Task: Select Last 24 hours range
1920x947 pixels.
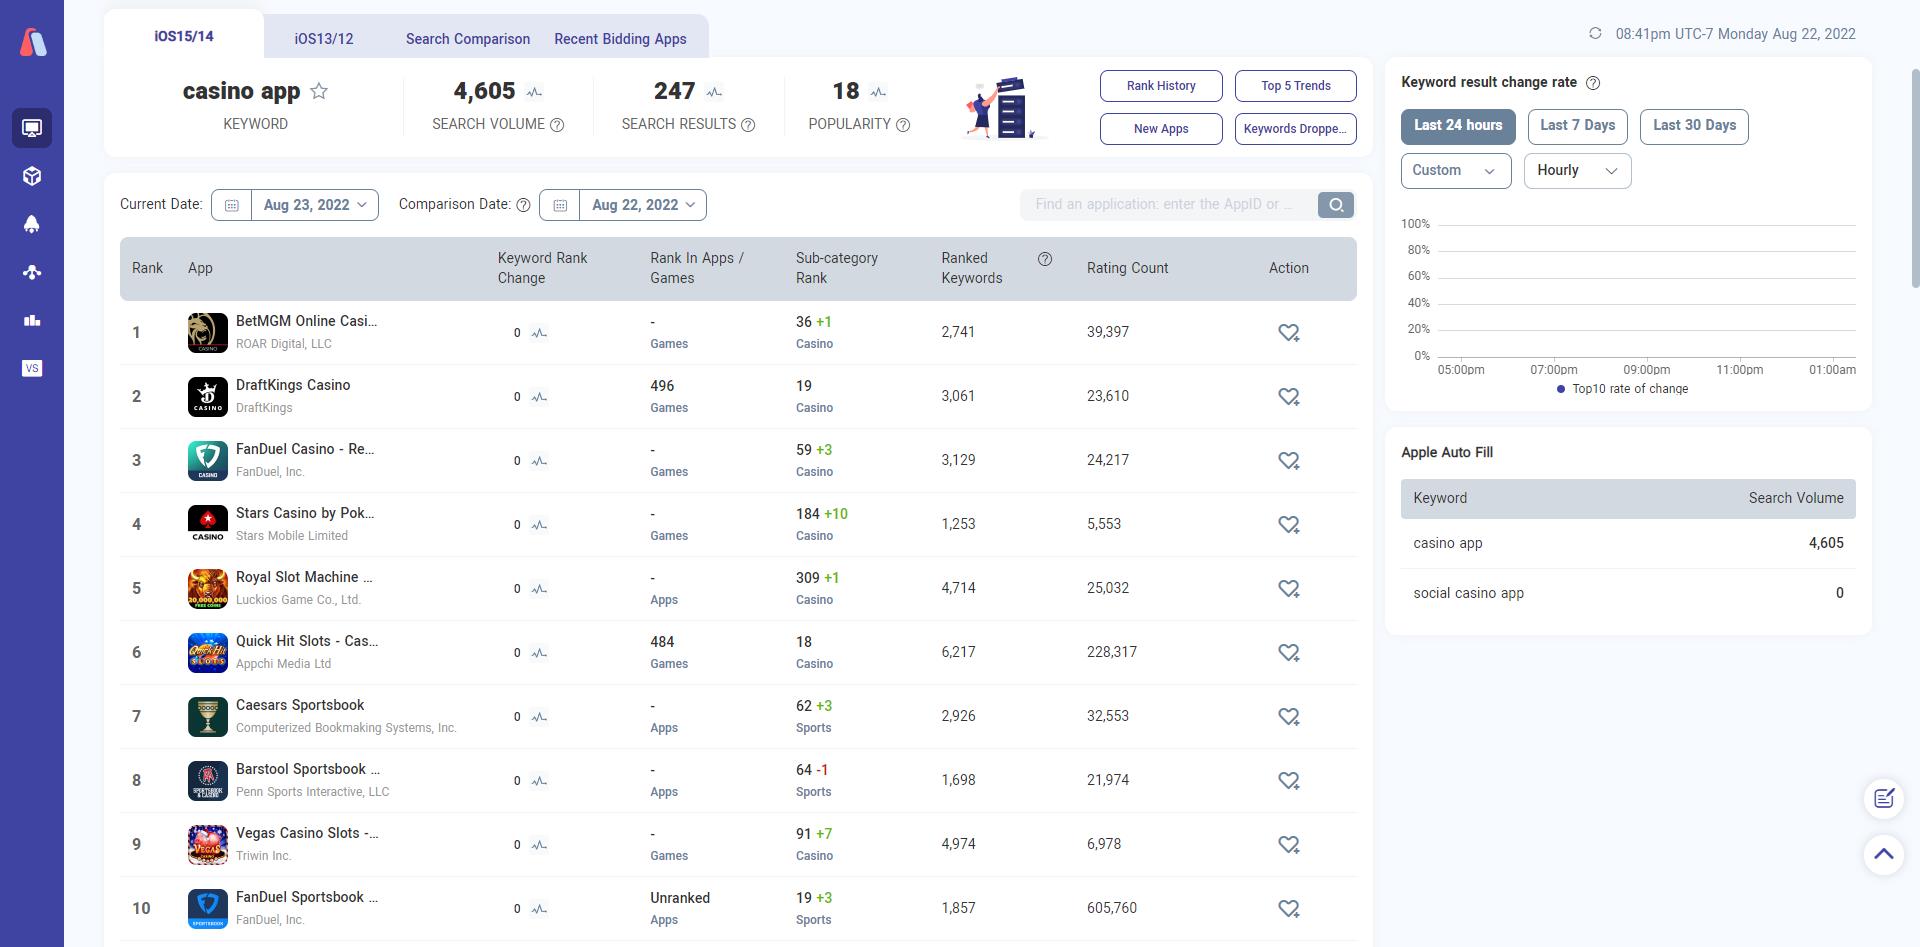Action: (x=1458, y=126)
